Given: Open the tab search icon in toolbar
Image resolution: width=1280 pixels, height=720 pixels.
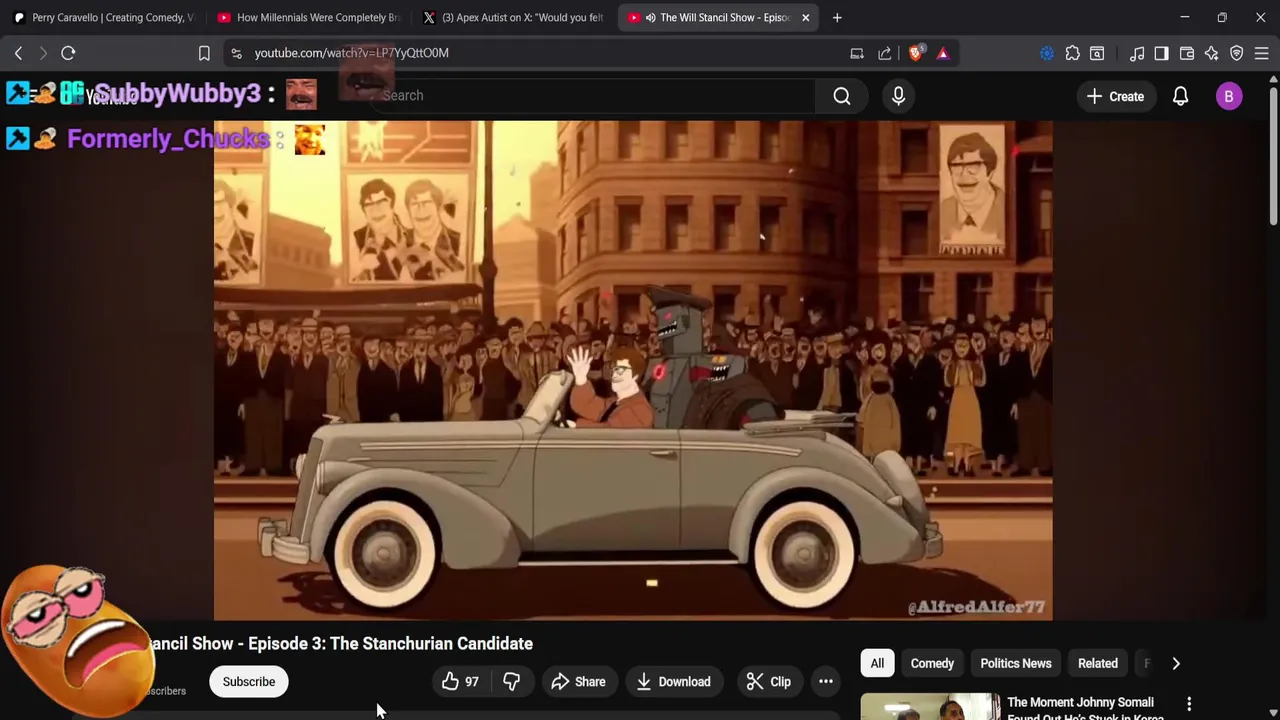Looking at the screenshot, I should (x=1097, y=53).
